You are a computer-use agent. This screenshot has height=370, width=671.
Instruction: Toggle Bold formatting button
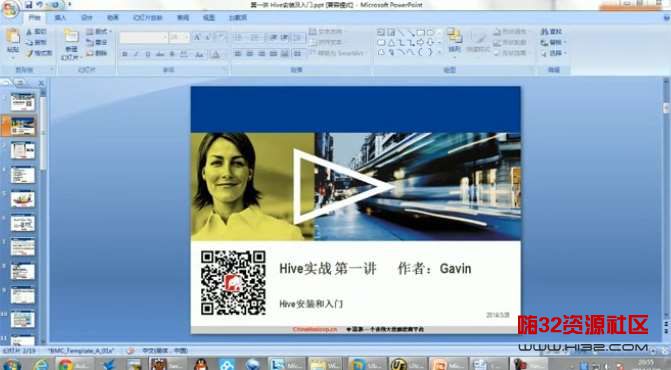coord(125,54)
